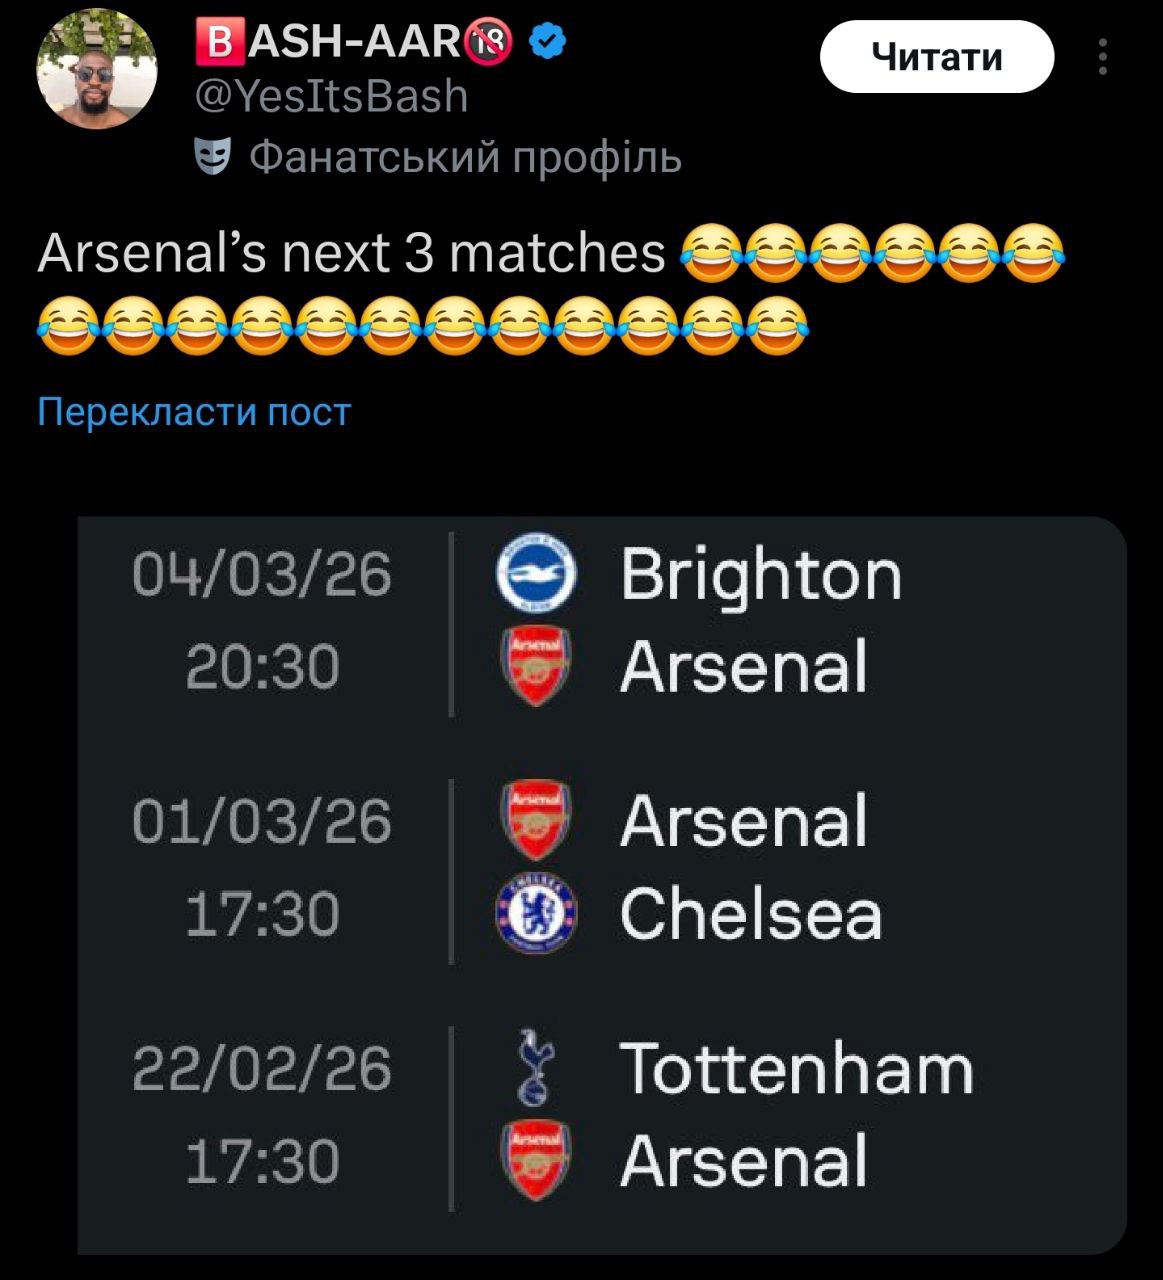Open the three-dot more options menu

point(1102,57)
